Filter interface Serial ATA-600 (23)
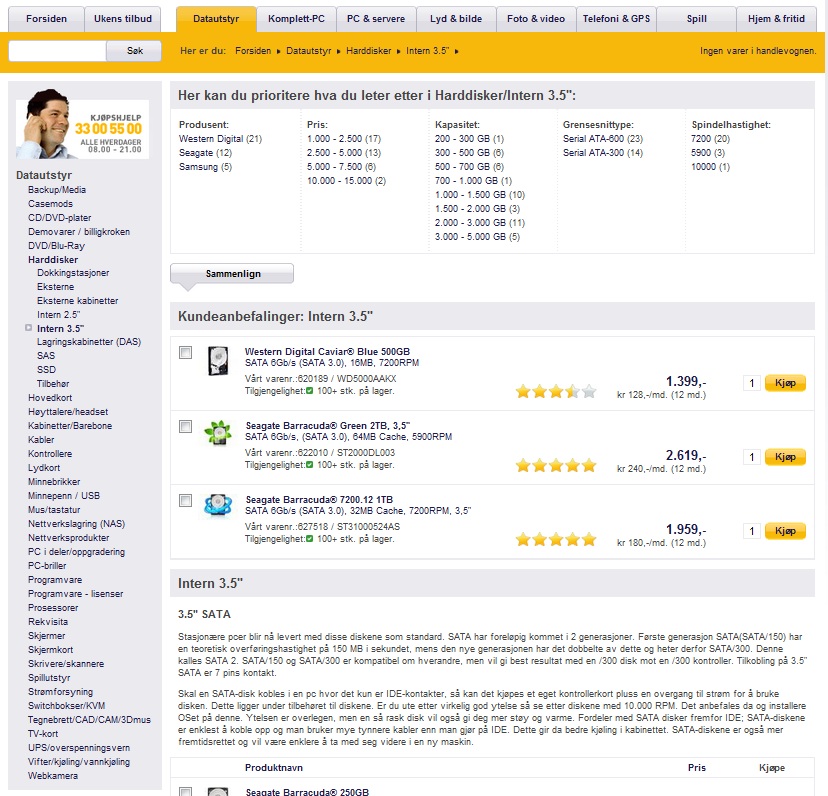 pos(603,139)
